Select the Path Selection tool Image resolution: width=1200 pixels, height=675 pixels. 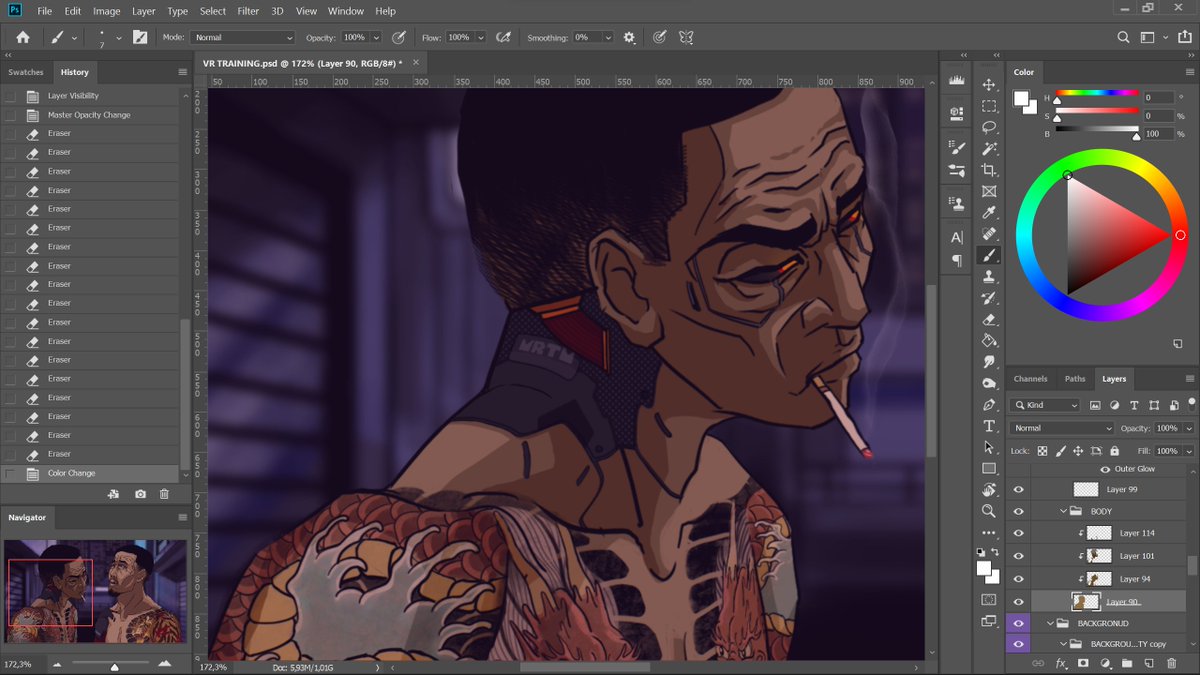[989, 447]
